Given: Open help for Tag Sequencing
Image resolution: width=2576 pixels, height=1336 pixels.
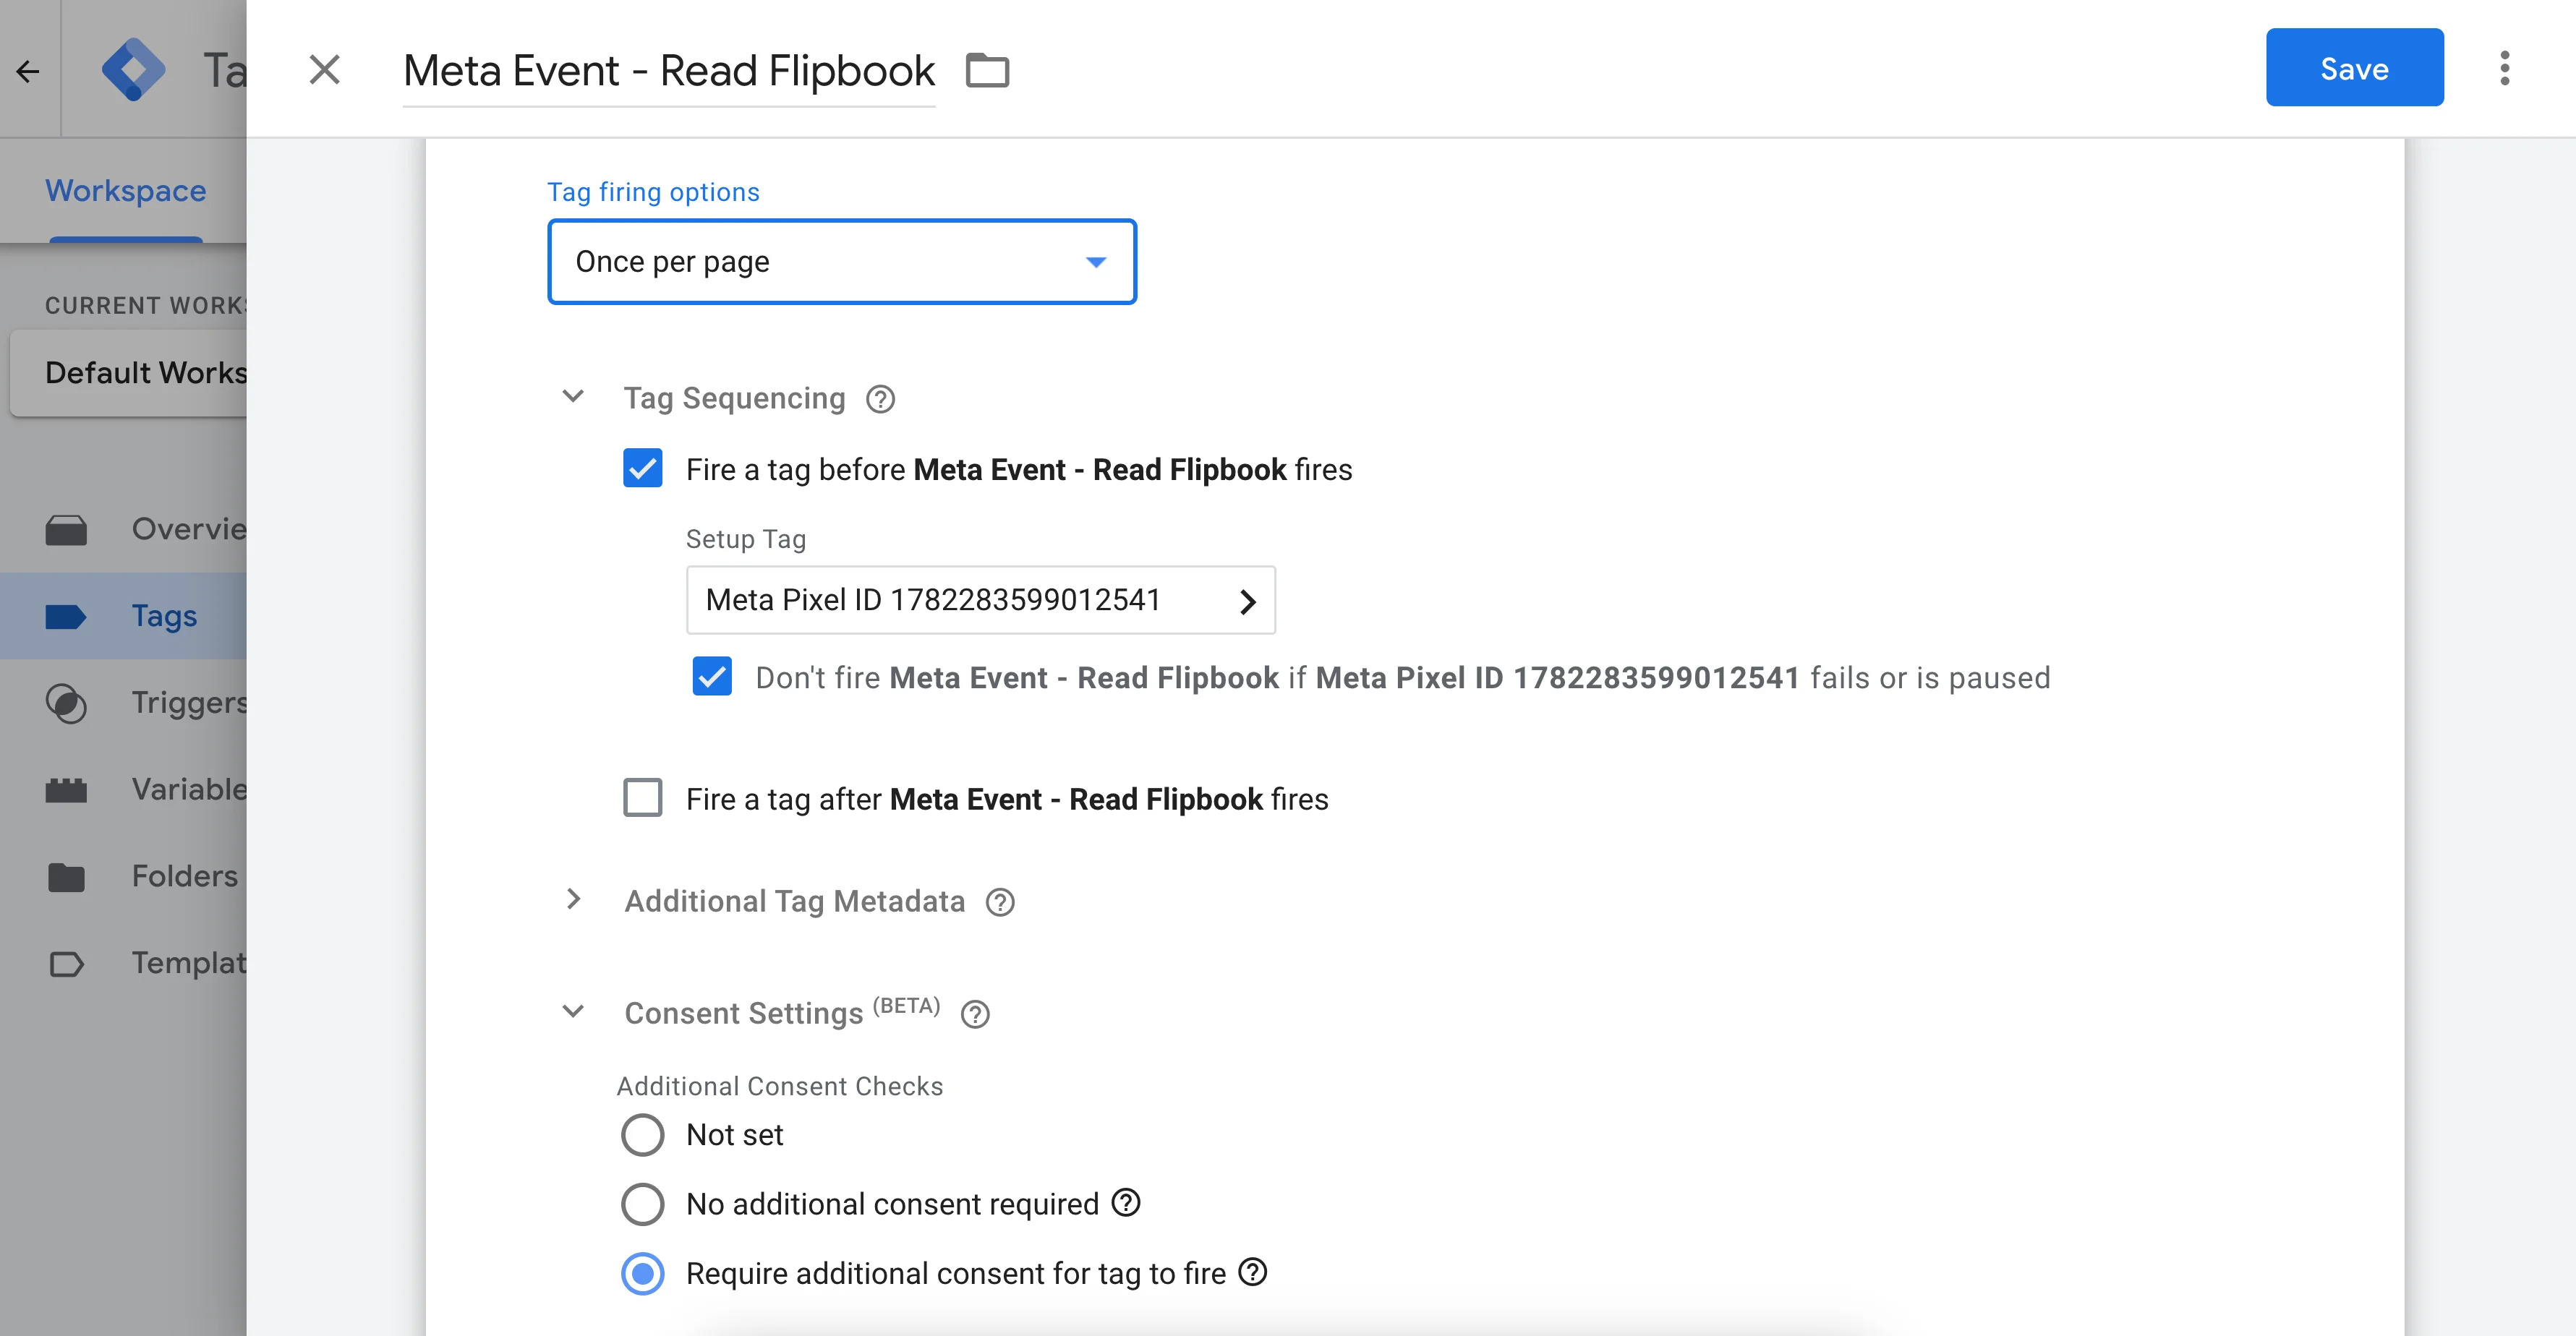Looking at the screenshot, I should click(x=880, y=399).
